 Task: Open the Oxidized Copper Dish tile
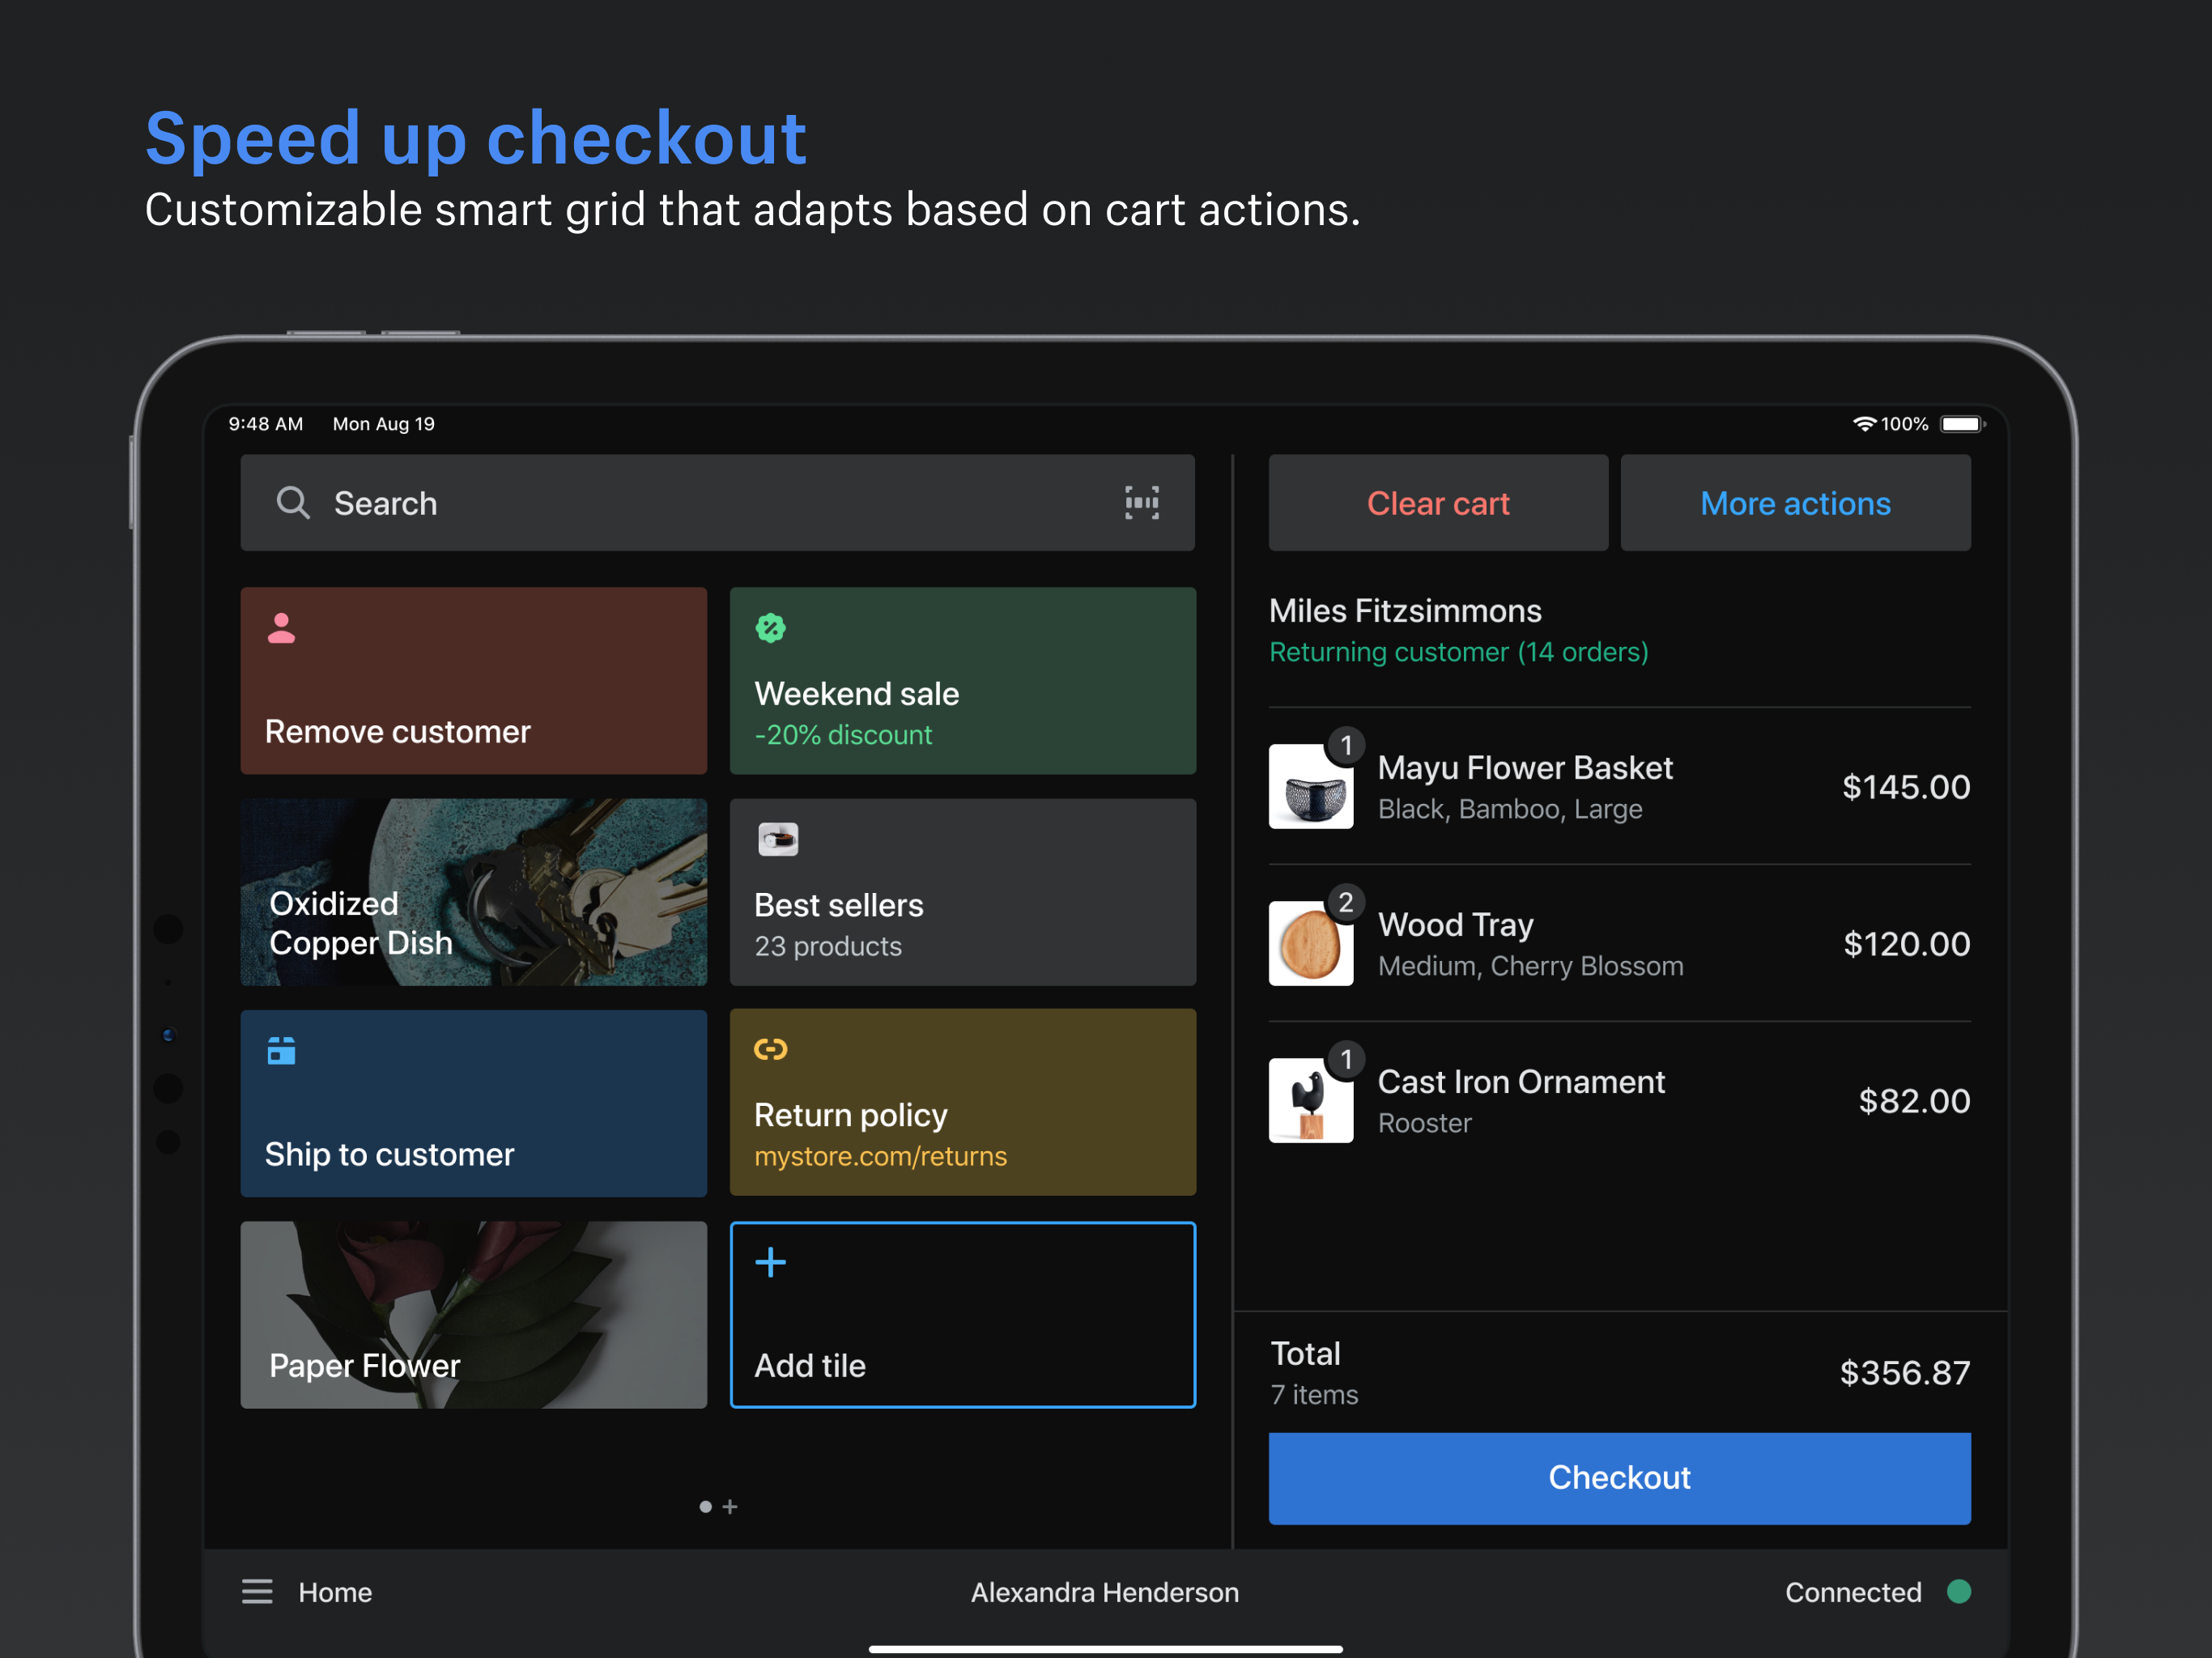(x=473, y=893)
